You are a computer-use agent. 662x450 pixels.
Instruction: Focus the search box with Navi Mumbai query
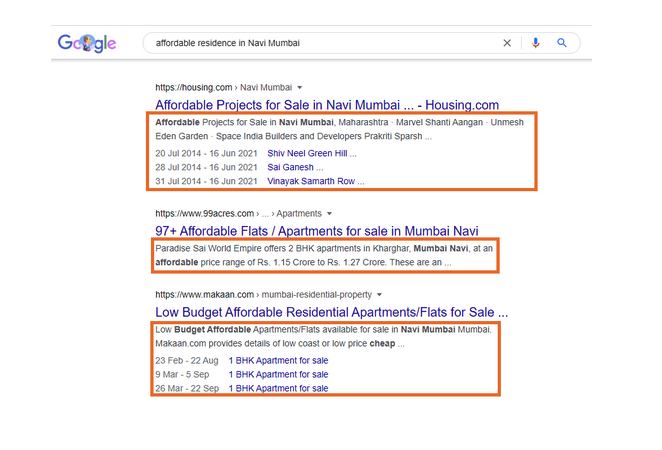(x=320, y=43)
